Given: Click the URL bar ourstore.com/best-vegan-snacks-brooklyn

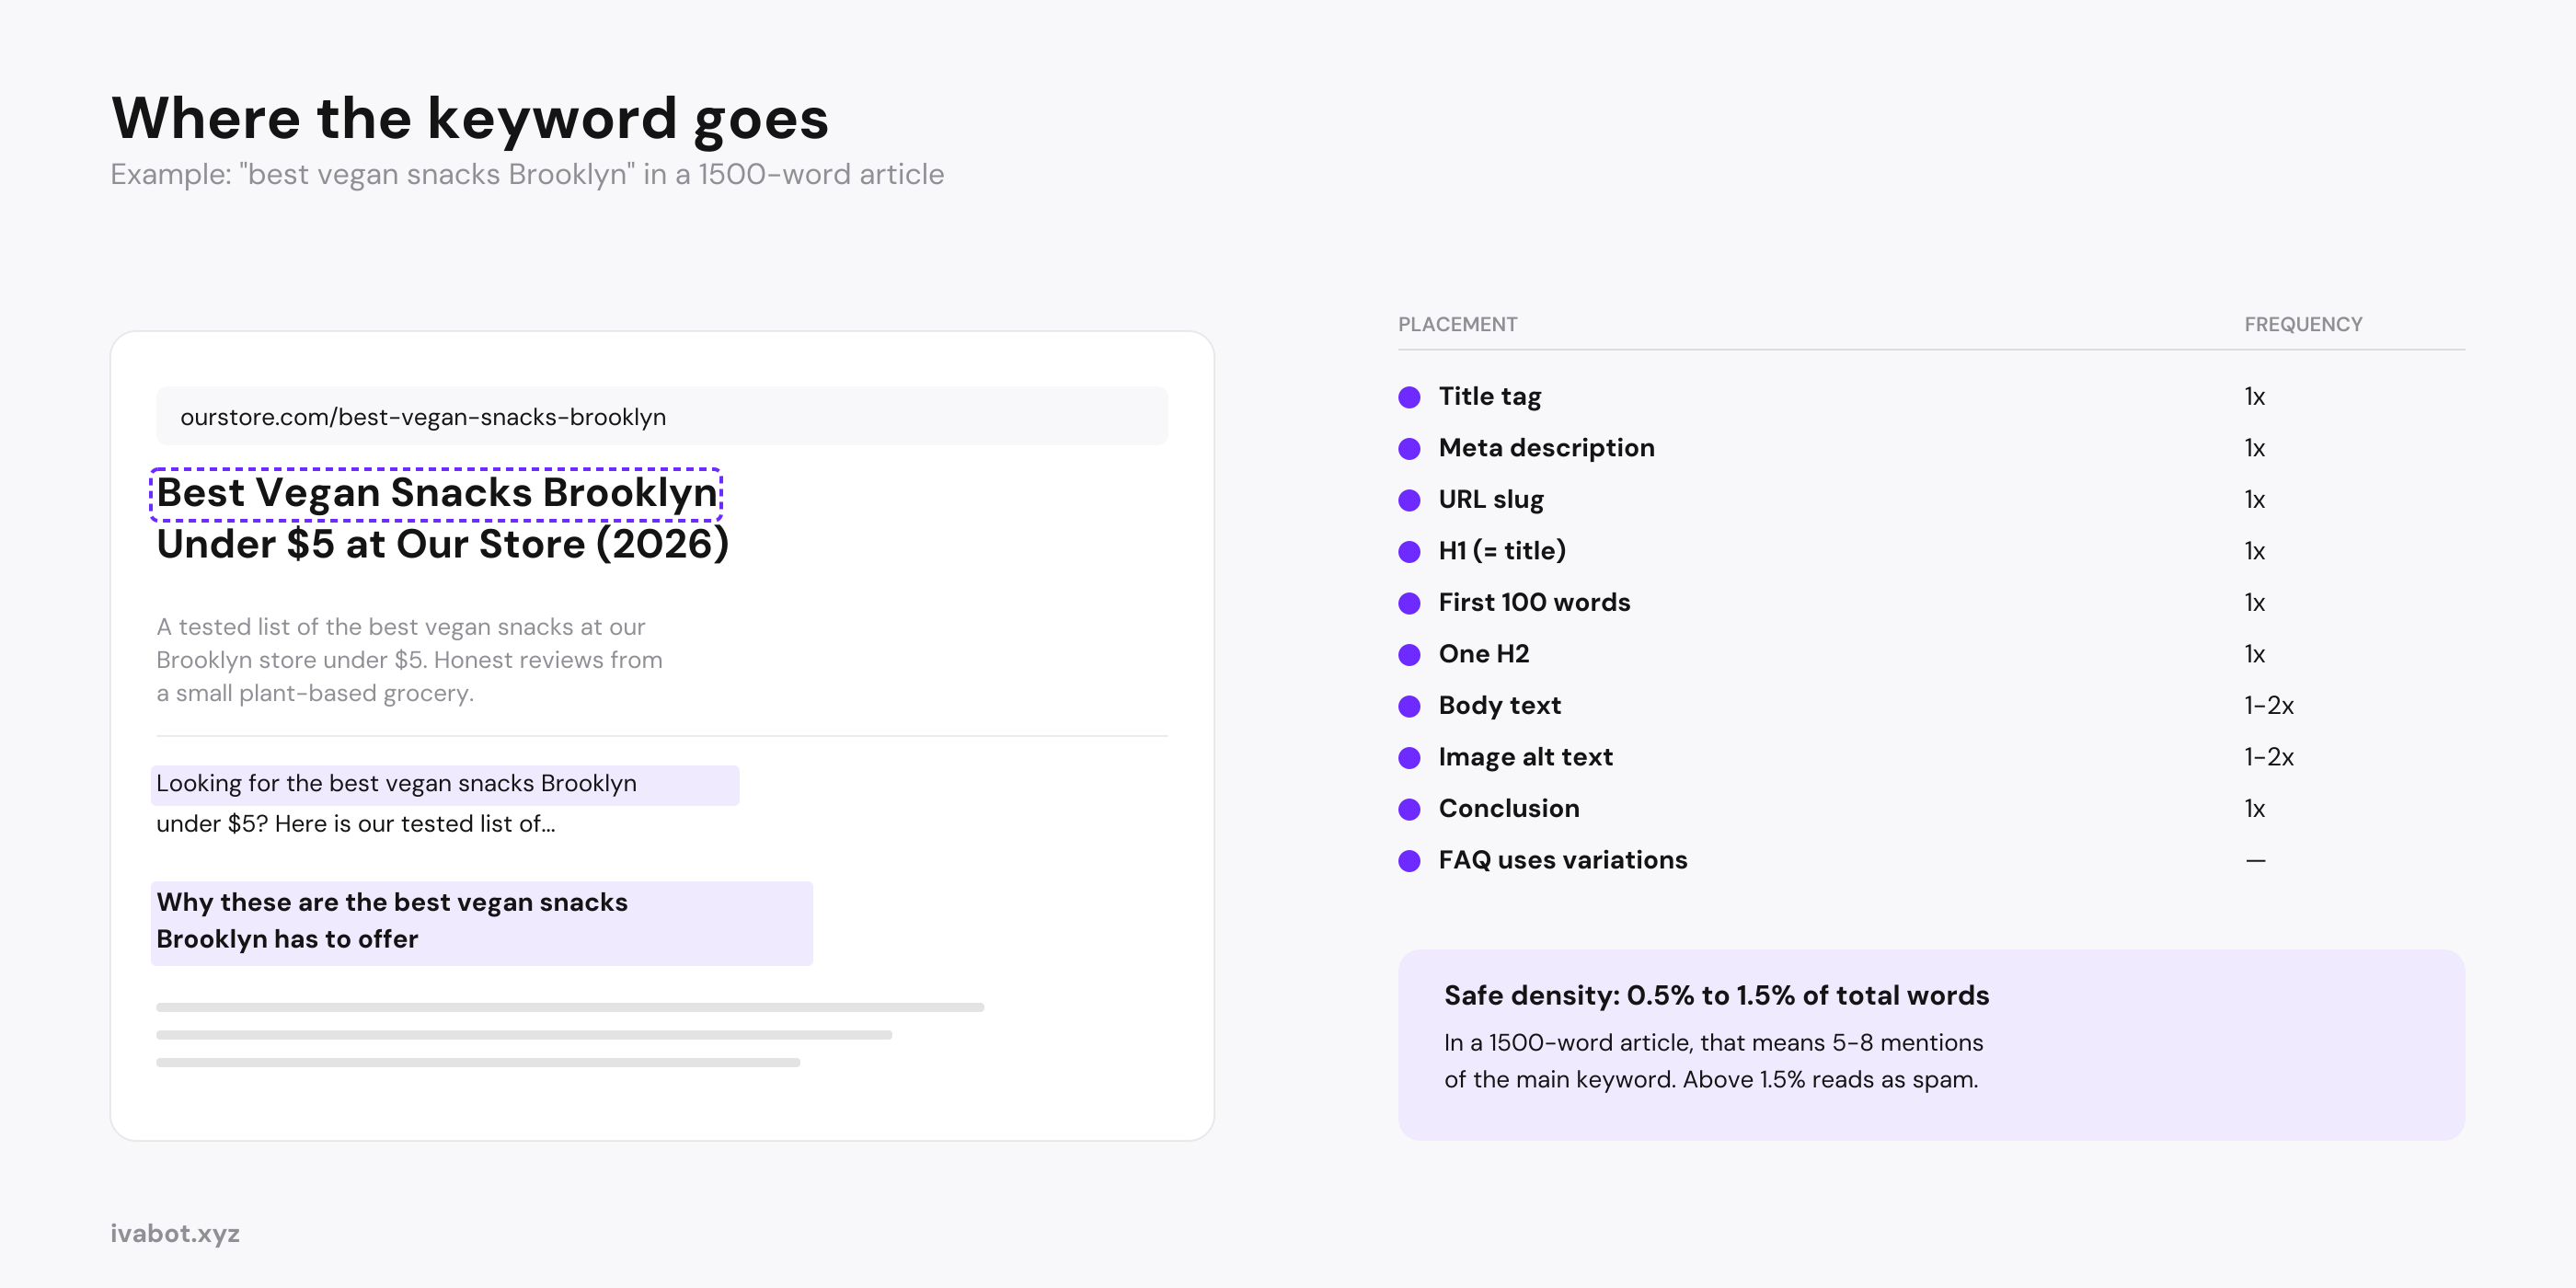Looking at the screenshot, I should (661, 416).
